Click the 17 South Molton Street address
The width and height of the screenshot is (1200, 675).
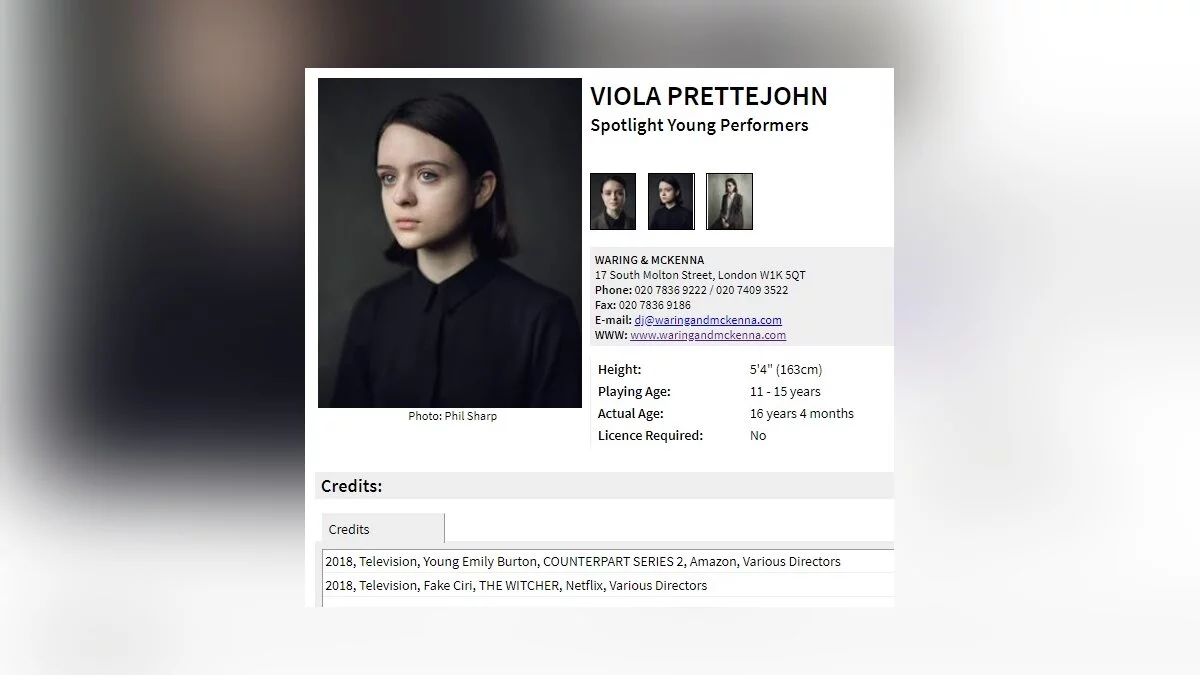coord(700,275)
